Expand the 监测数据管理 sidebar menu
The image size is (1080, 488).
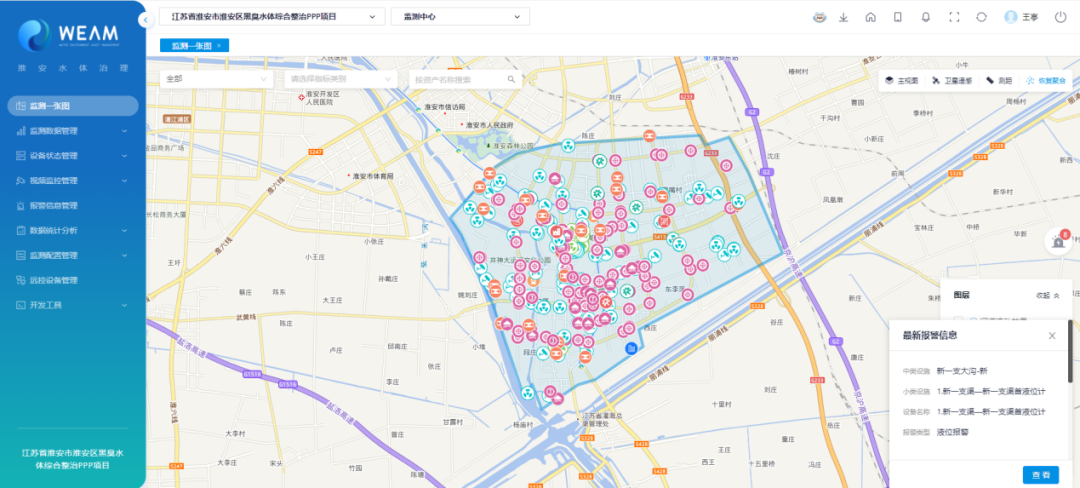click(x=72, y=130)
